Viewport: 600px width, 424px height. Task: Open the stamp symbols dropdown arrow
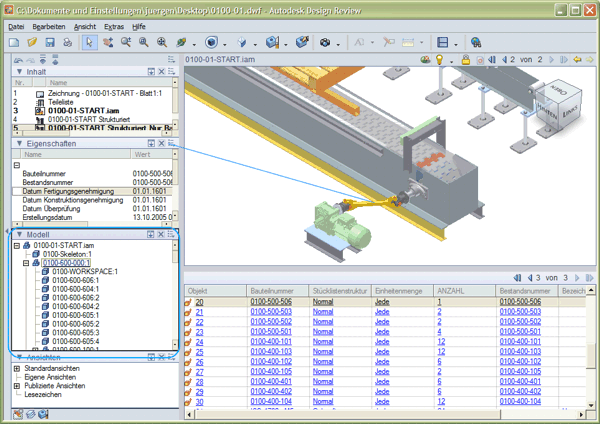point(338,45)
